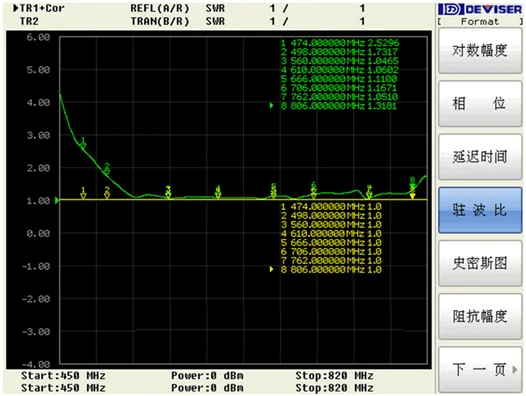526x396 pixels.
Task: Go to next page with 下一页 arrow
Action: click(x=480, y=369)
